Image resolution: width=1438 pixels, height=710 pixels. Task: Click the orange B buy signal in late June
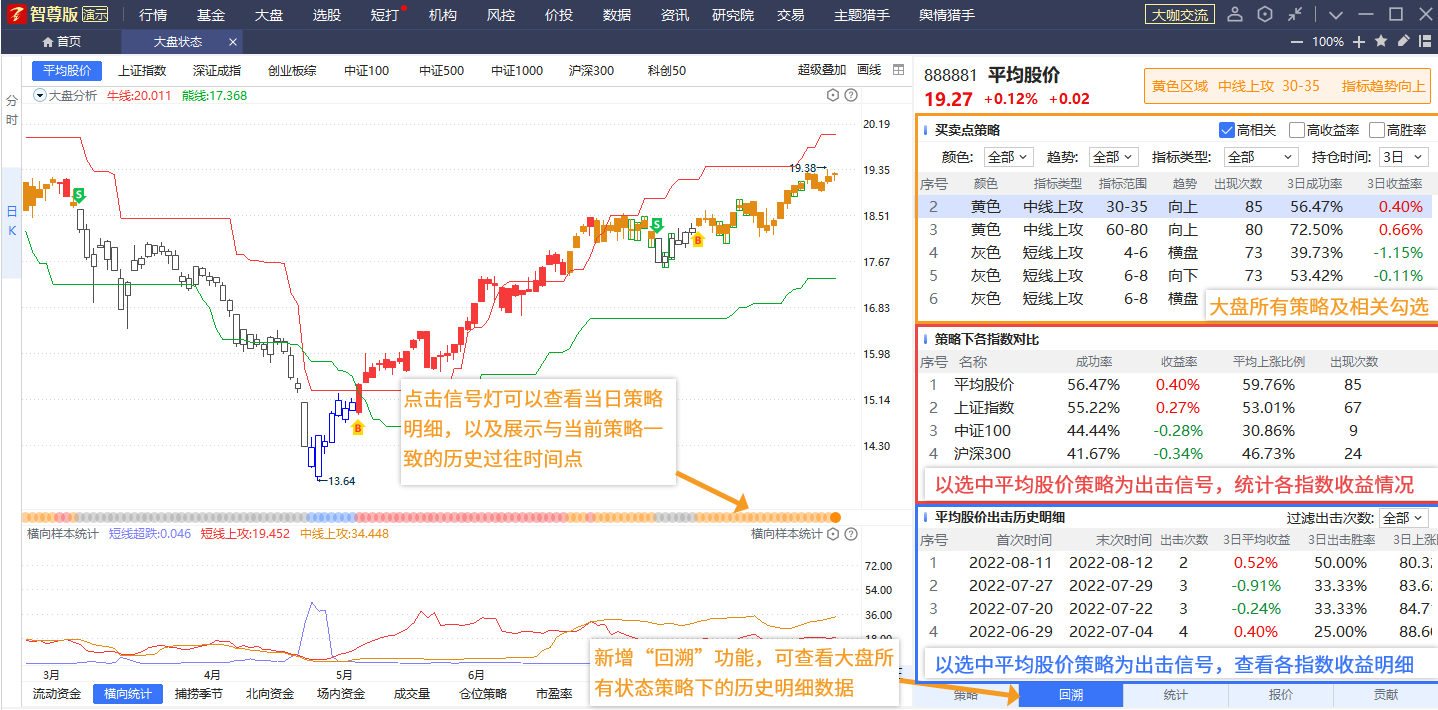[697, 240]
